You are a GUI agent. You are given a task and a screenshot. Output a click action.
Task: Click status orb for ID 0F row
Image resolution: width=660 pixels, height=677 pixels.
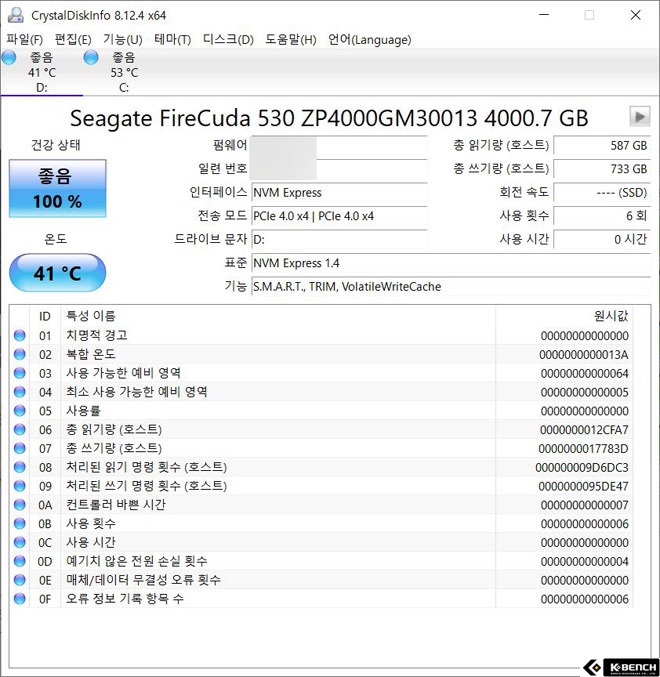coord(19,599)
